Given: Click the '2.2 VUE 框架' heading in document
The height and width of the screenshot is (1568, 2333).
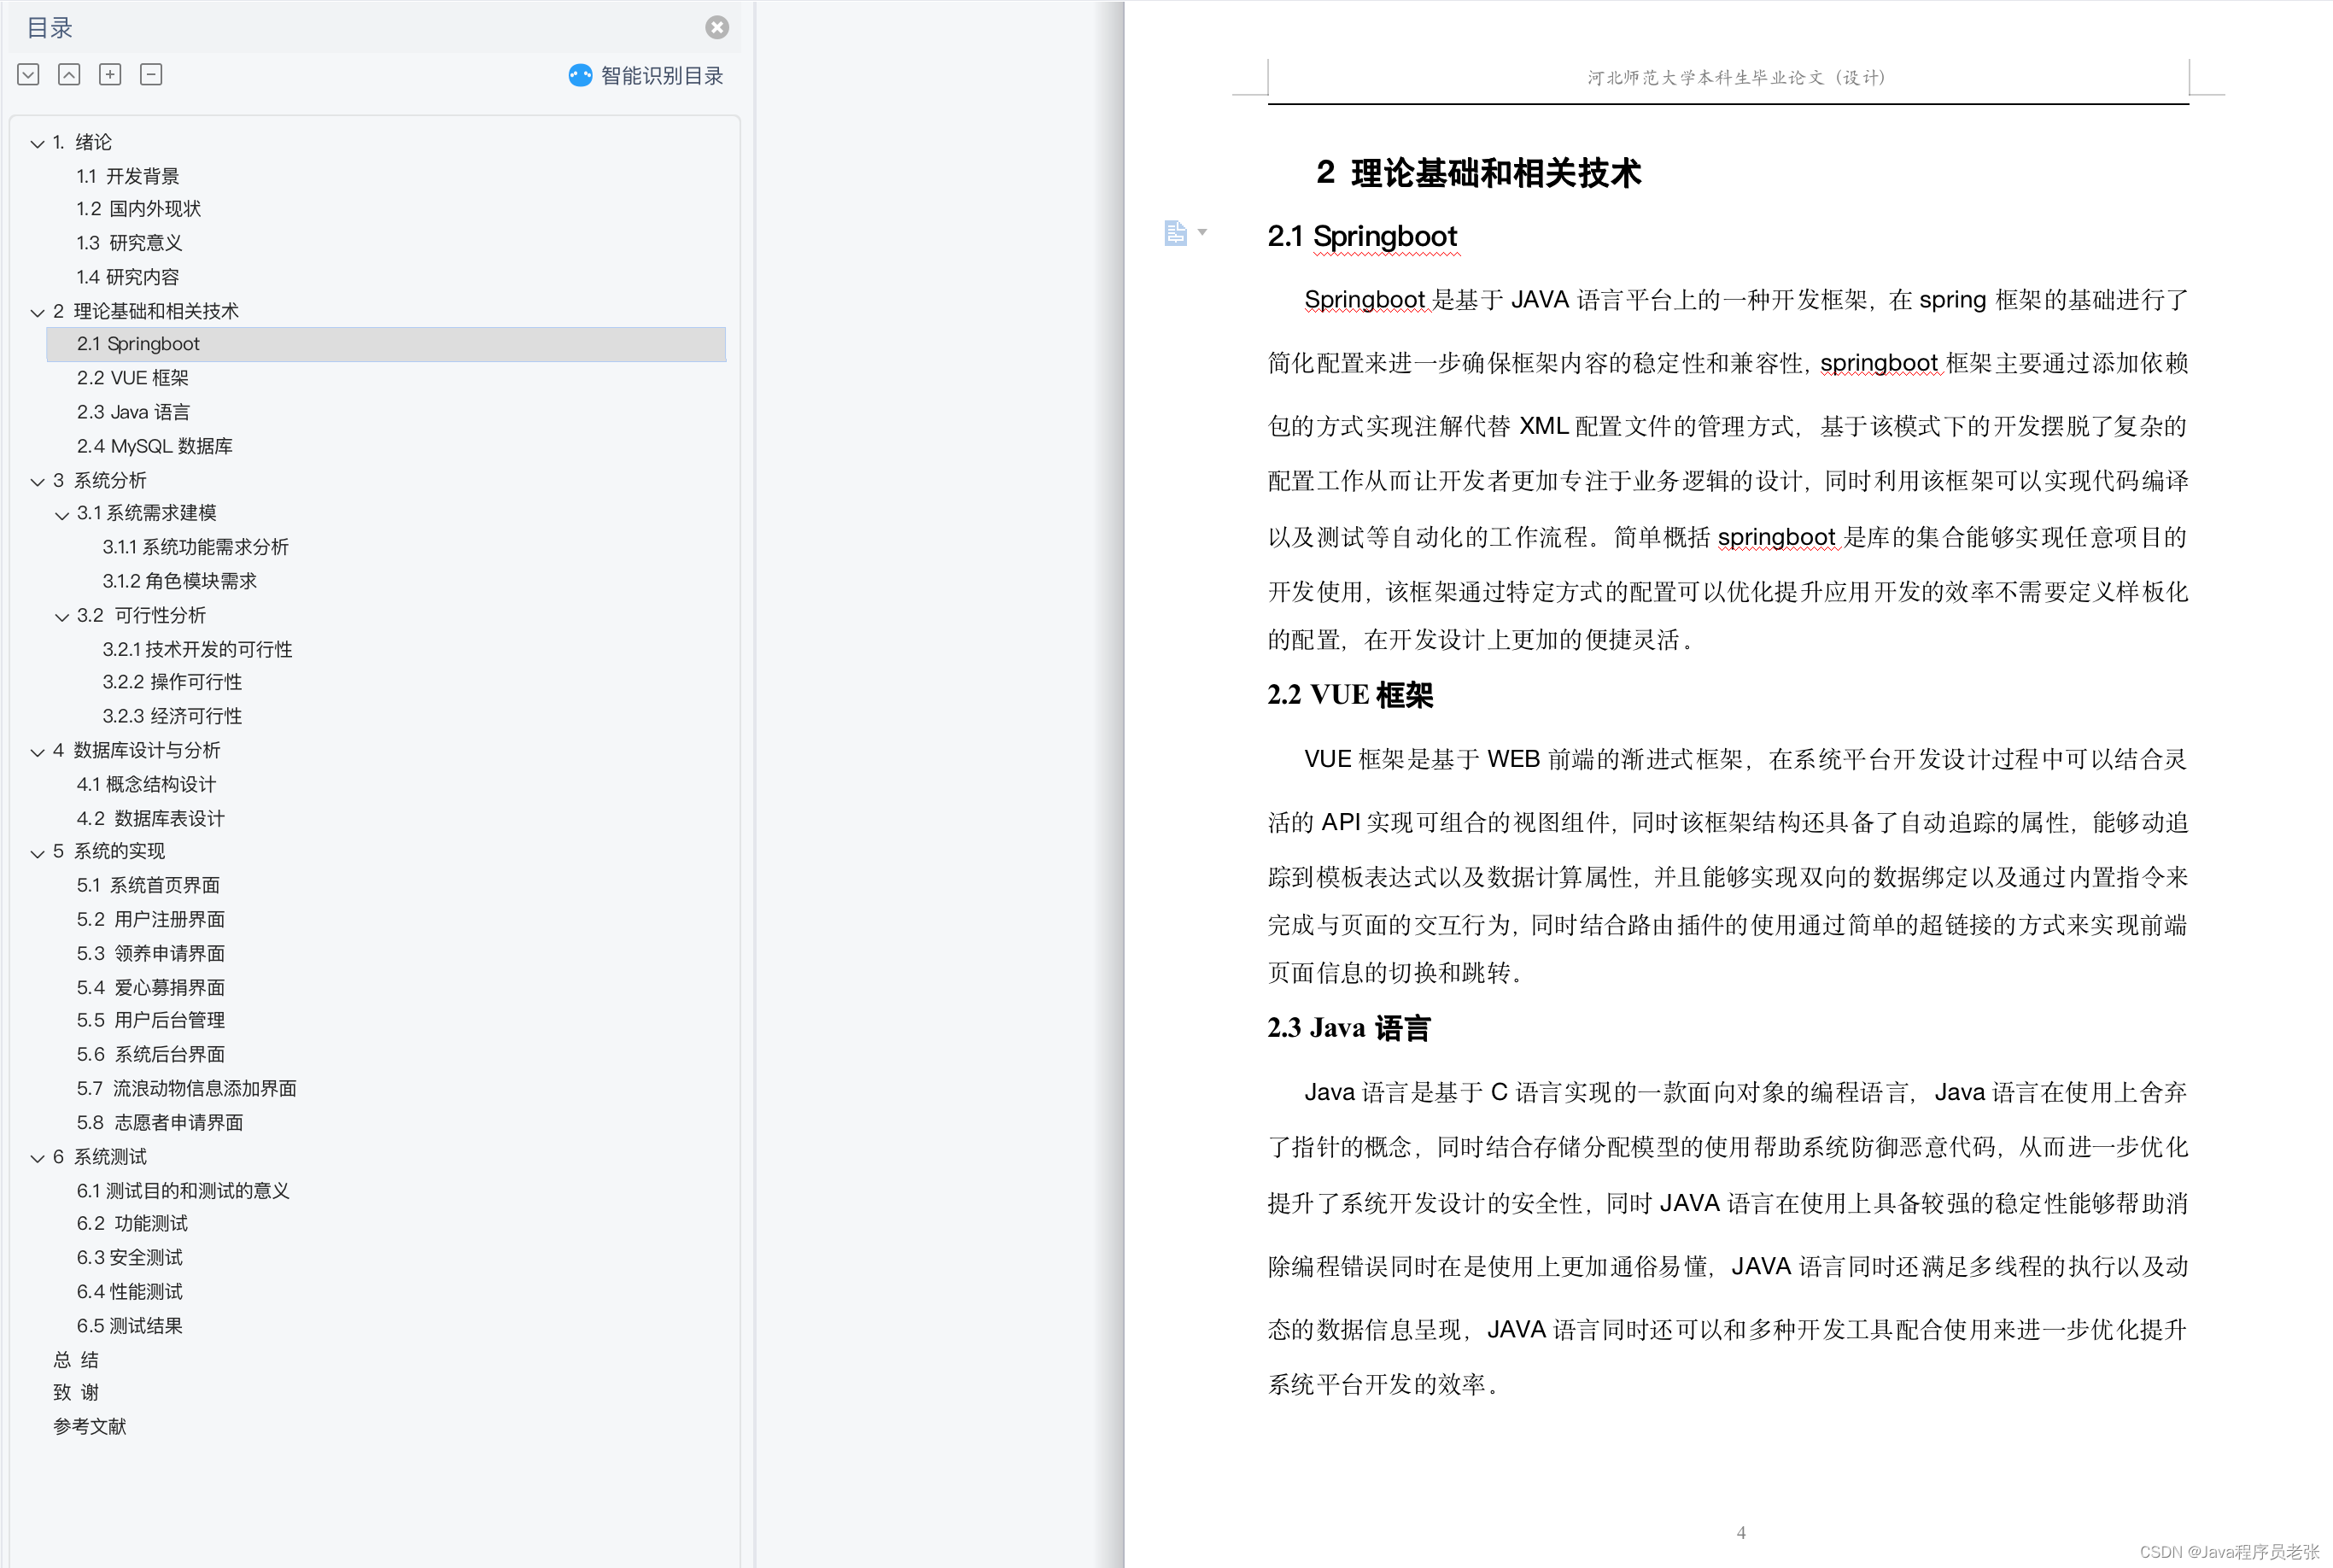Looking at the screenshot, I should pyautogui.click(x=1350, y=695).
